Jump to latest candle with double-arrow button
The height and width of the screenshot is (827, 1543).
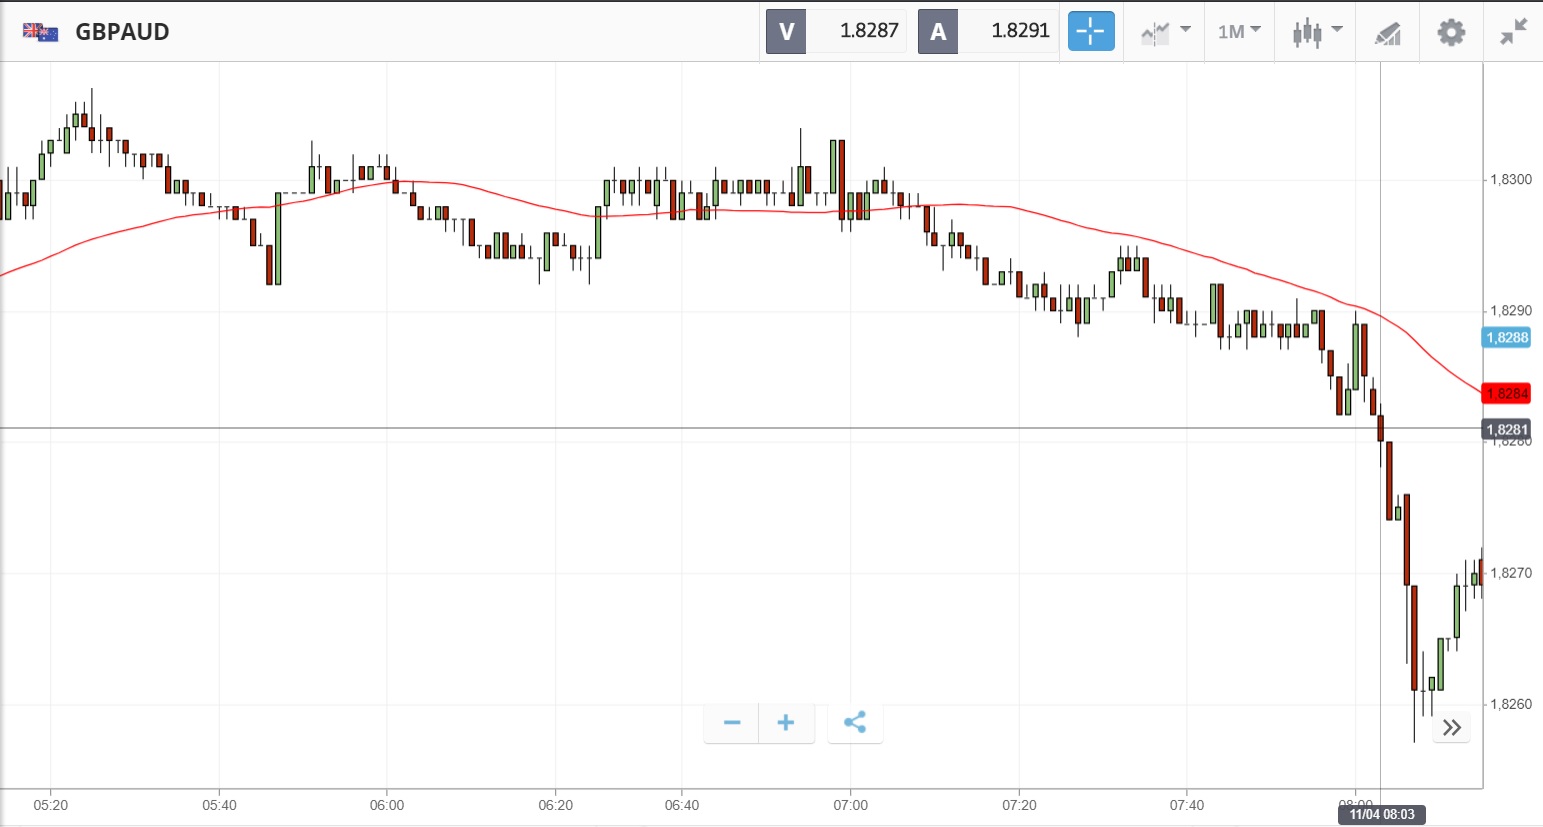1452,727
